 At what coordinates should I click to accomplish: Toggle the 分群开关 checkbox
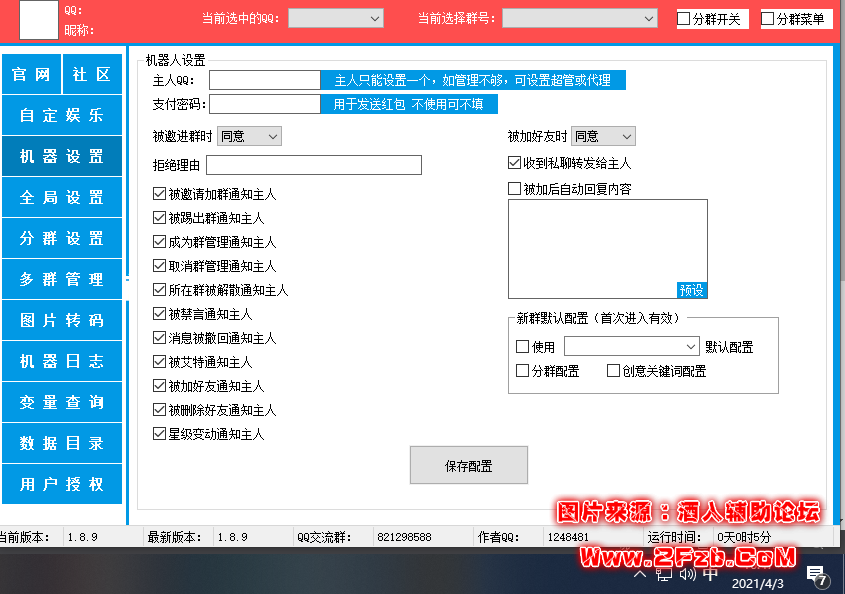[684, 19]
